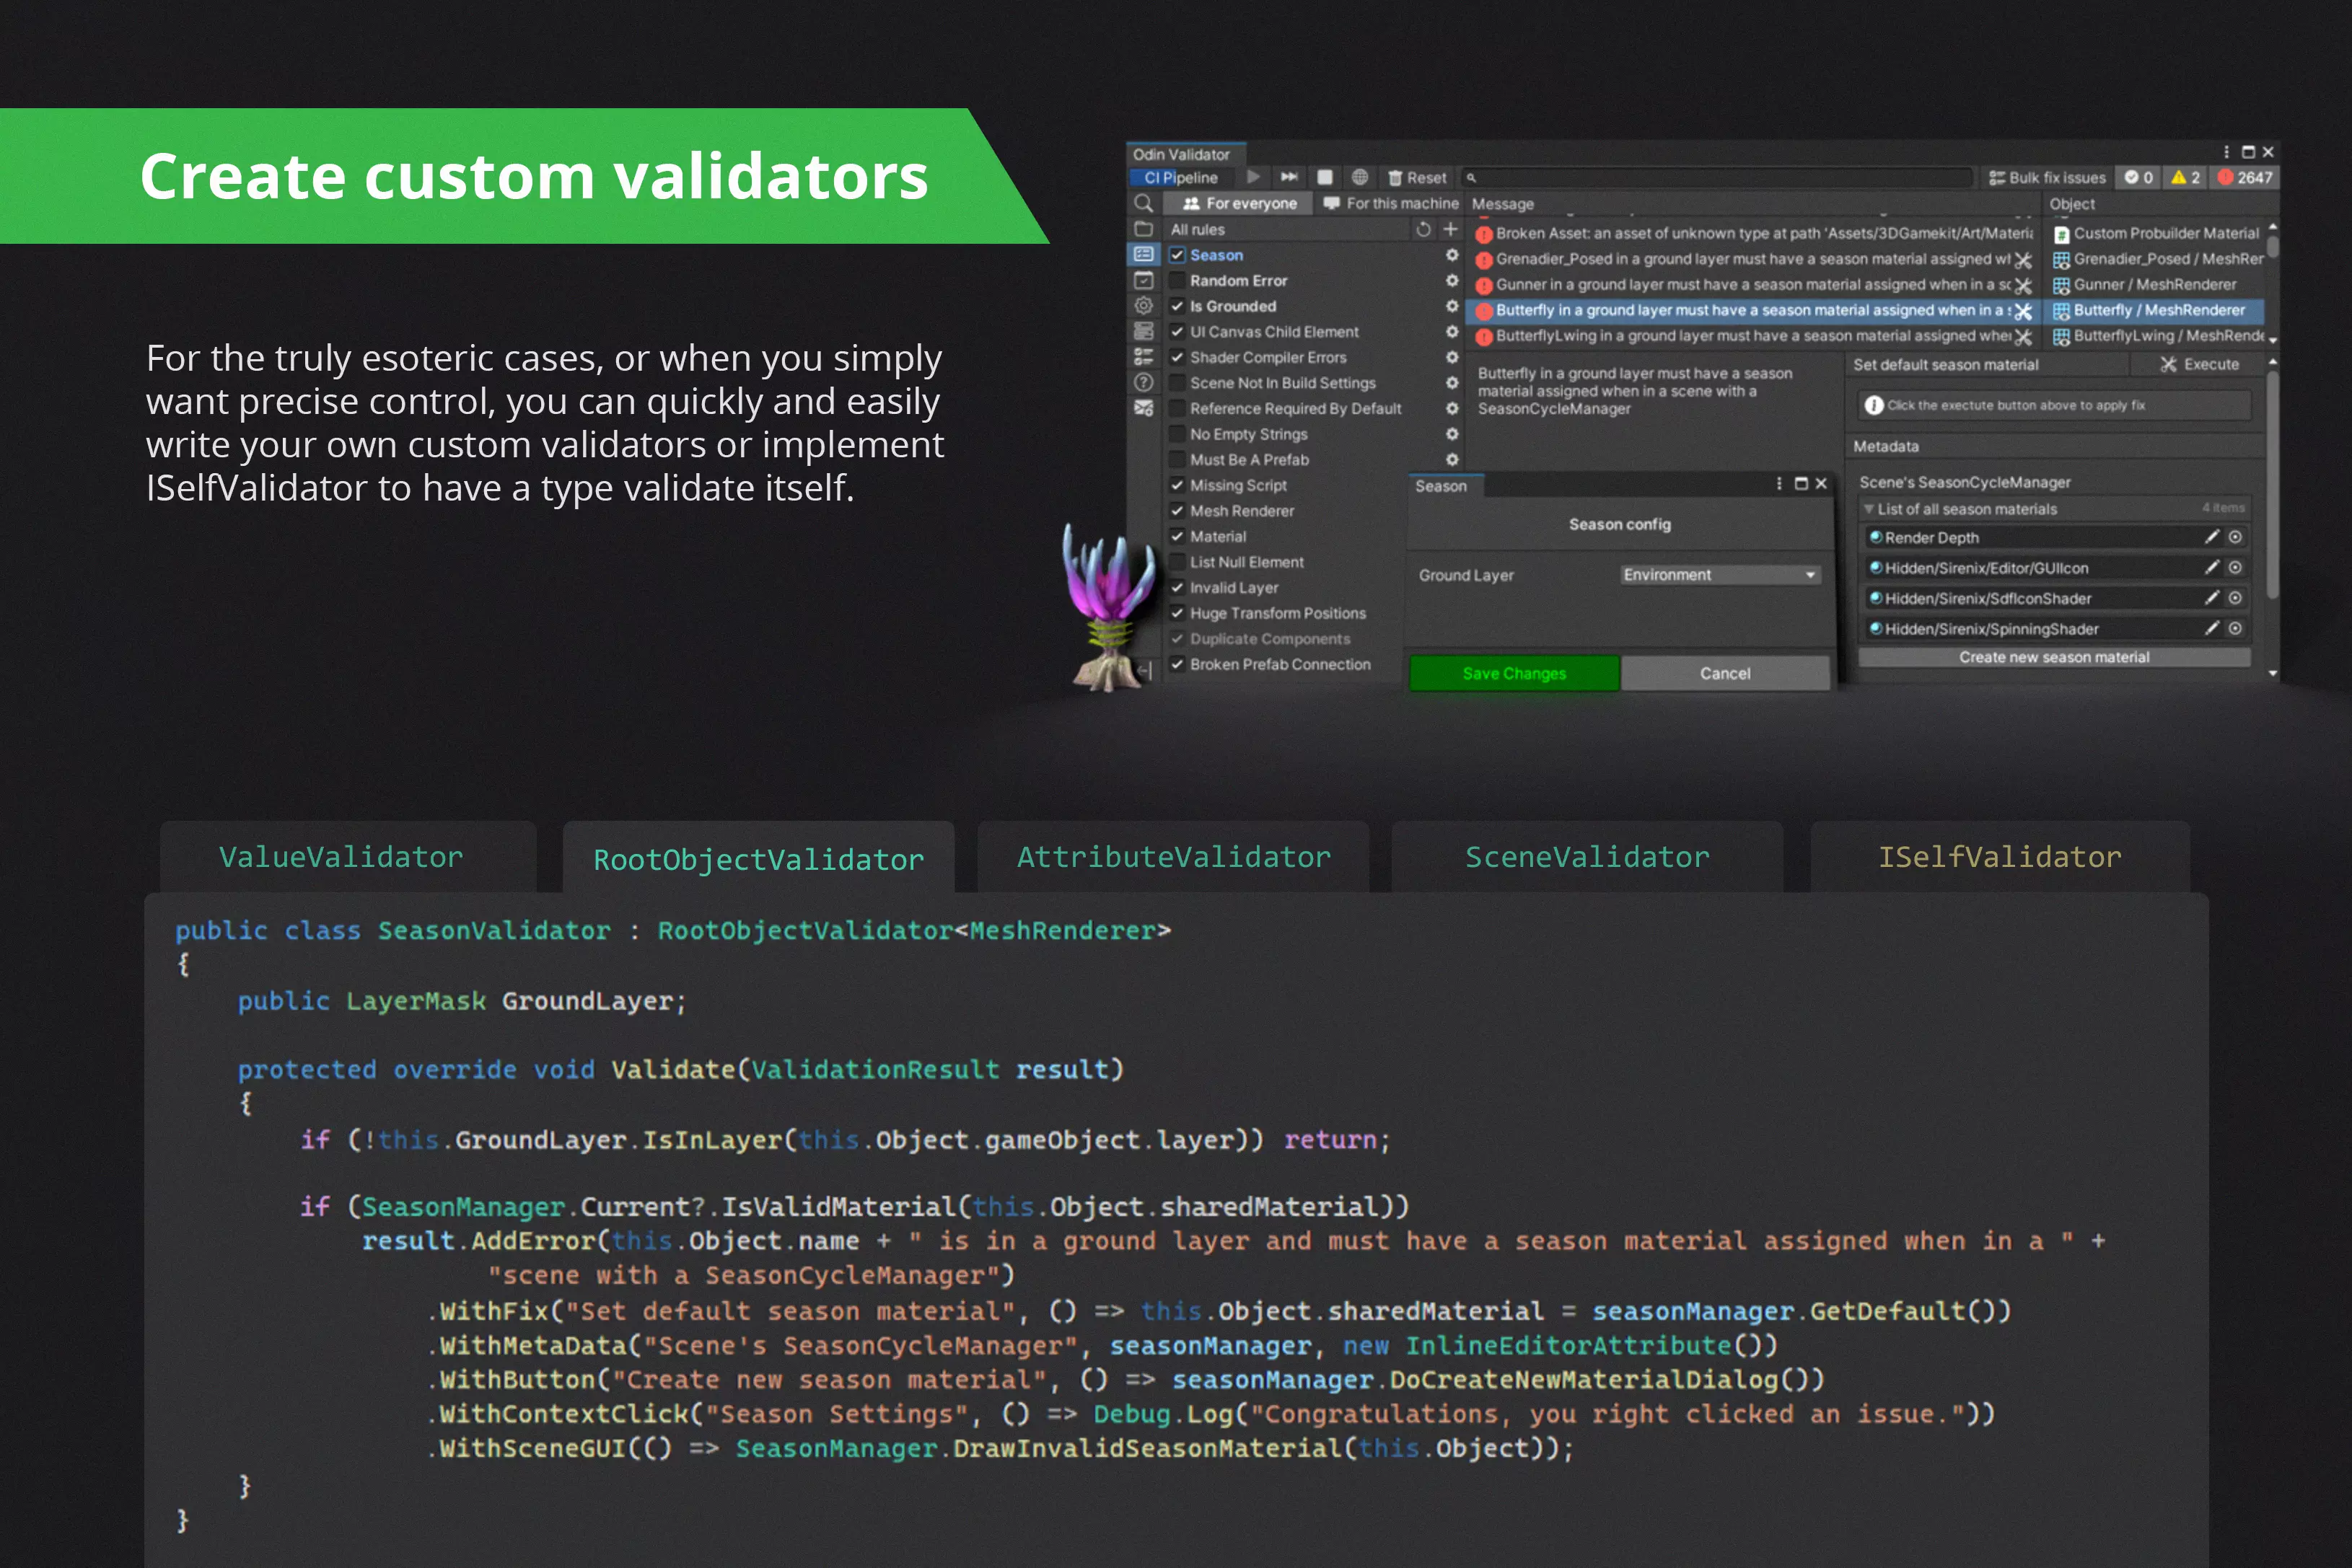Open the gear settings for the Season rule
The width and height of the screenshot is (2352, 1568).
pyautogui.click(x=1452, y=255)
